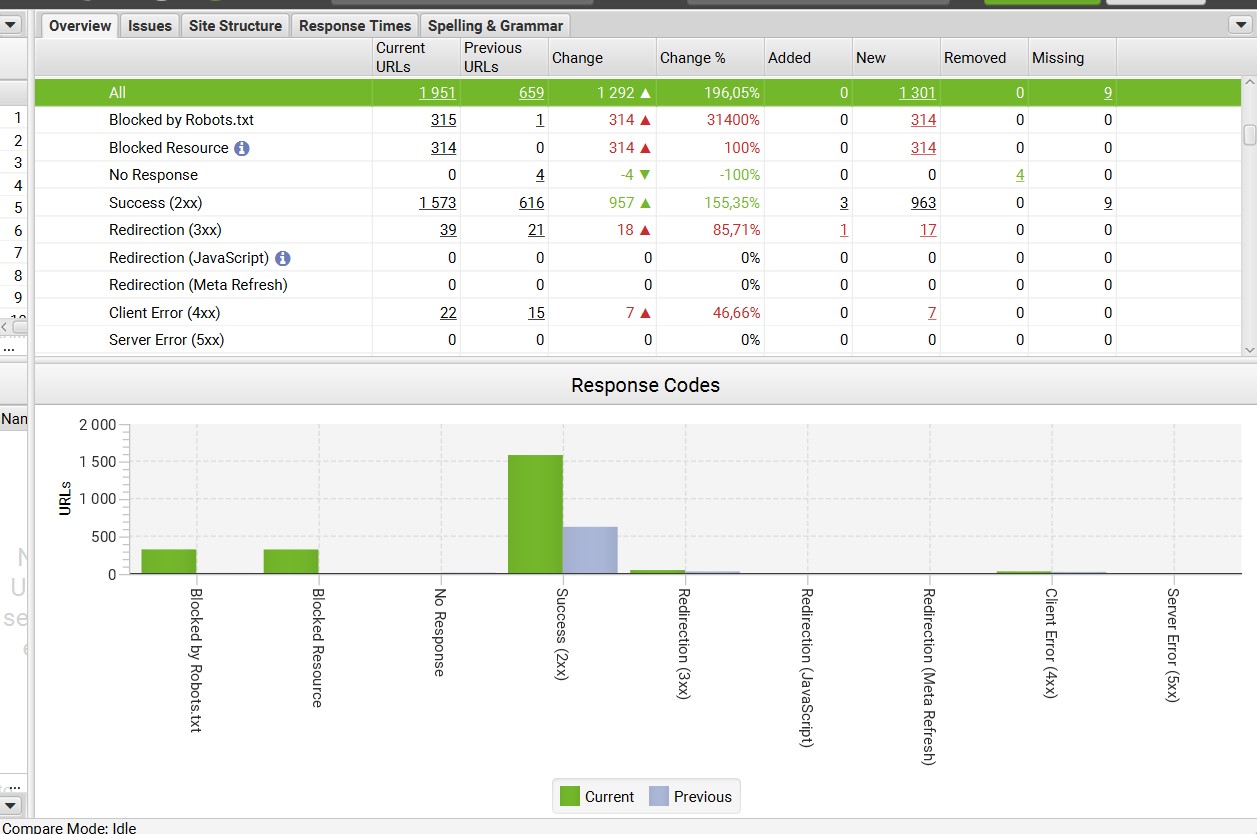Open the 15 previous Client Error link
Image resolution: width=1257 pixels, height=834 pixels.
(536, 313)
